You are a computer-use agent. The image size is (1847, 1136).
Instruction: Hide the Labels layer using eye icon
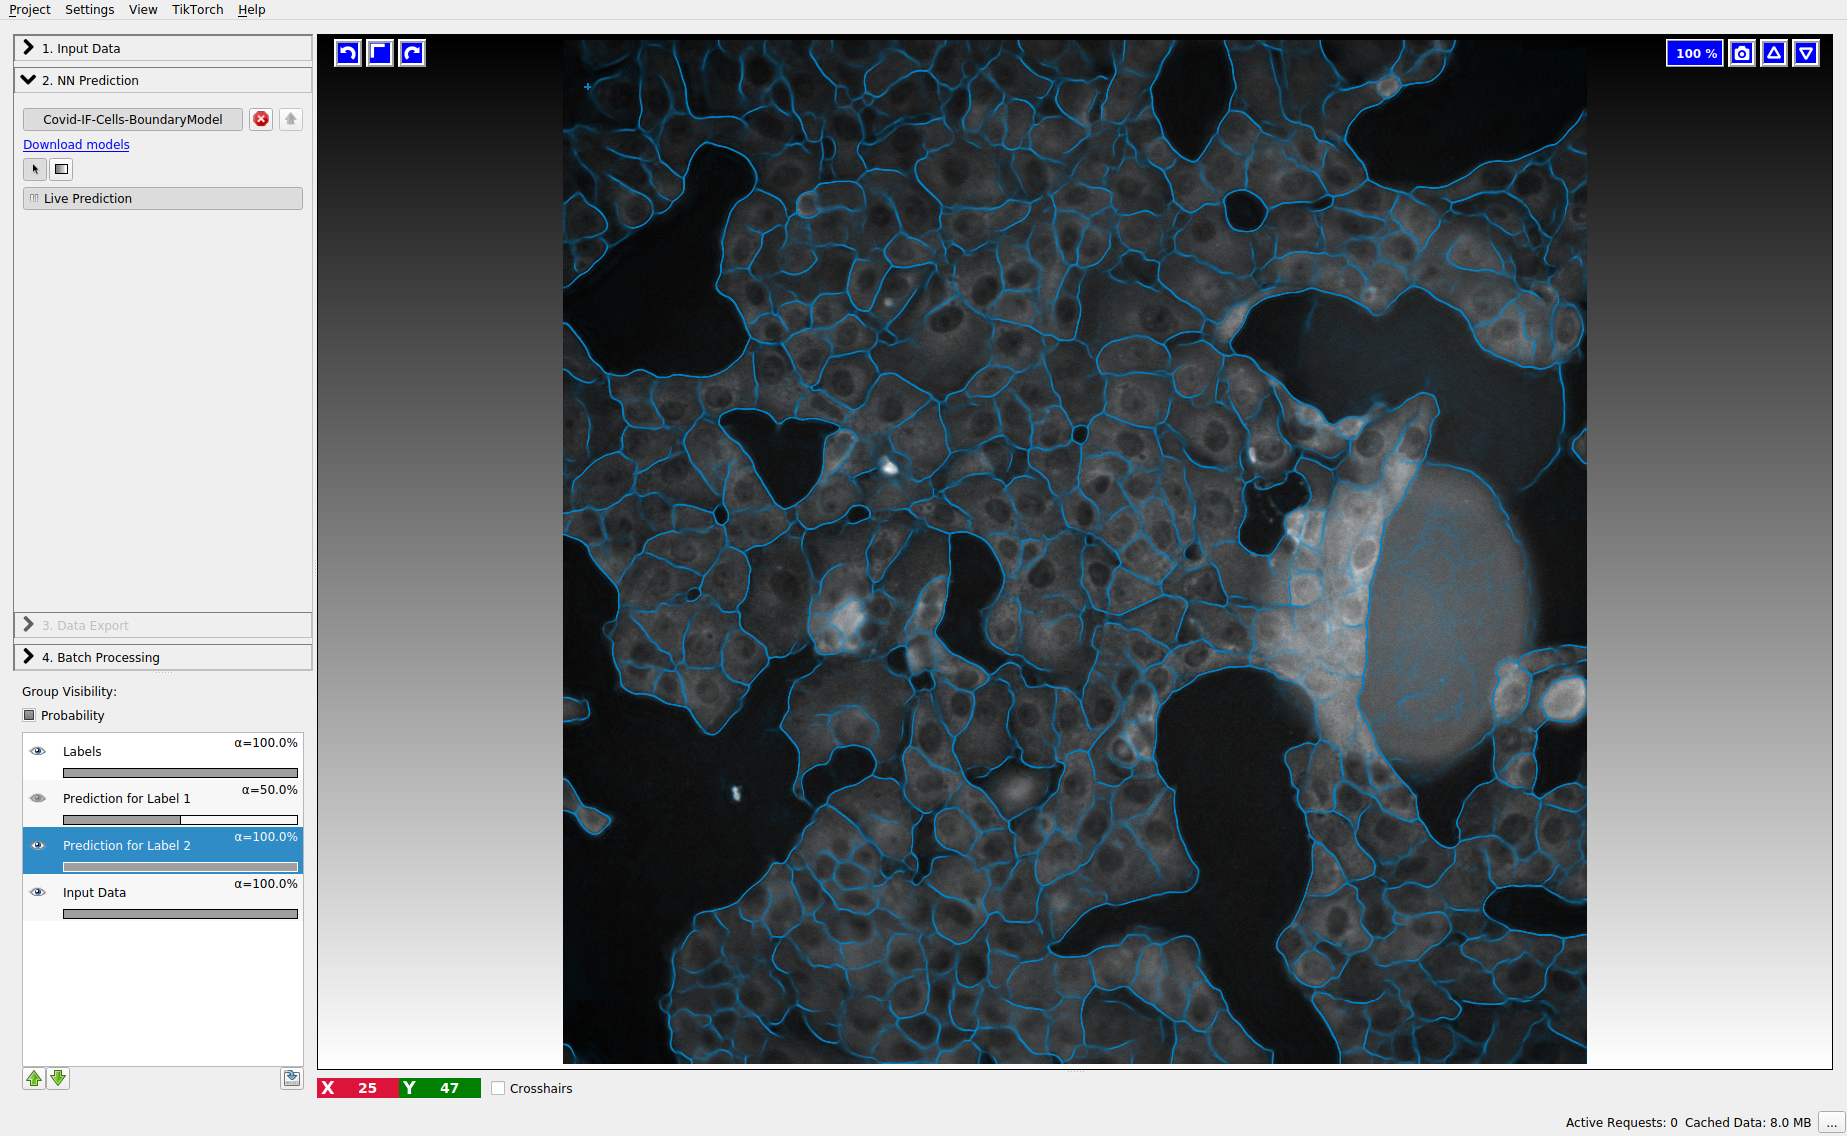coord(38,751)
